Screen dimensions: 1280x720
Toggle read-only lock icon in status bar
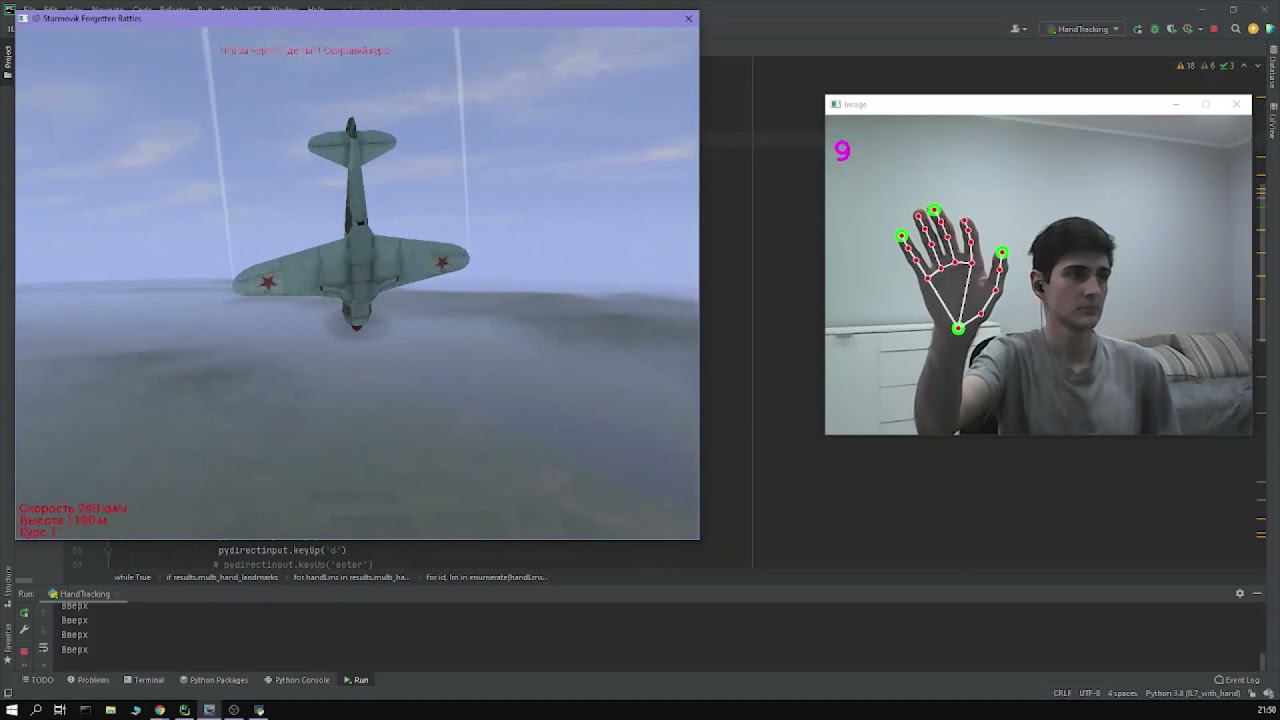click(x=1253, y=693)
